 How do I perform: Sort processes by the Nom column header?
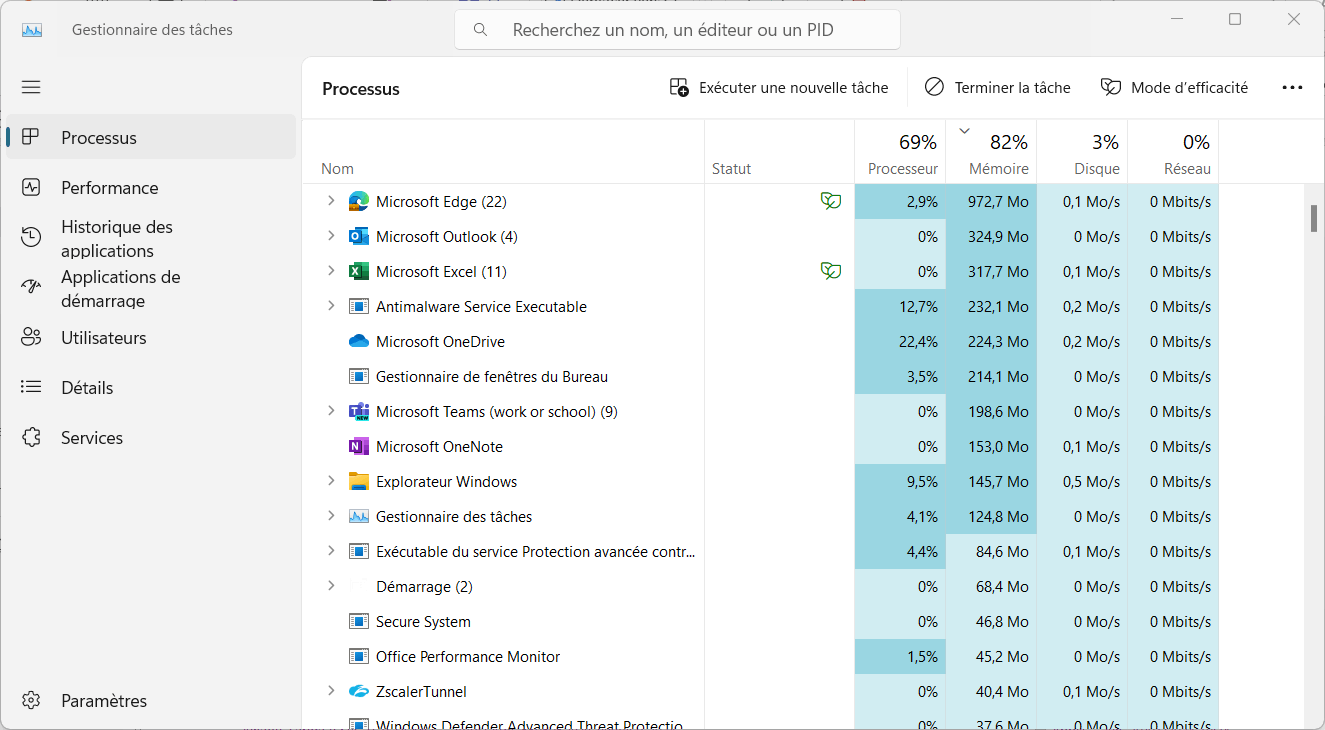[503, 152]
